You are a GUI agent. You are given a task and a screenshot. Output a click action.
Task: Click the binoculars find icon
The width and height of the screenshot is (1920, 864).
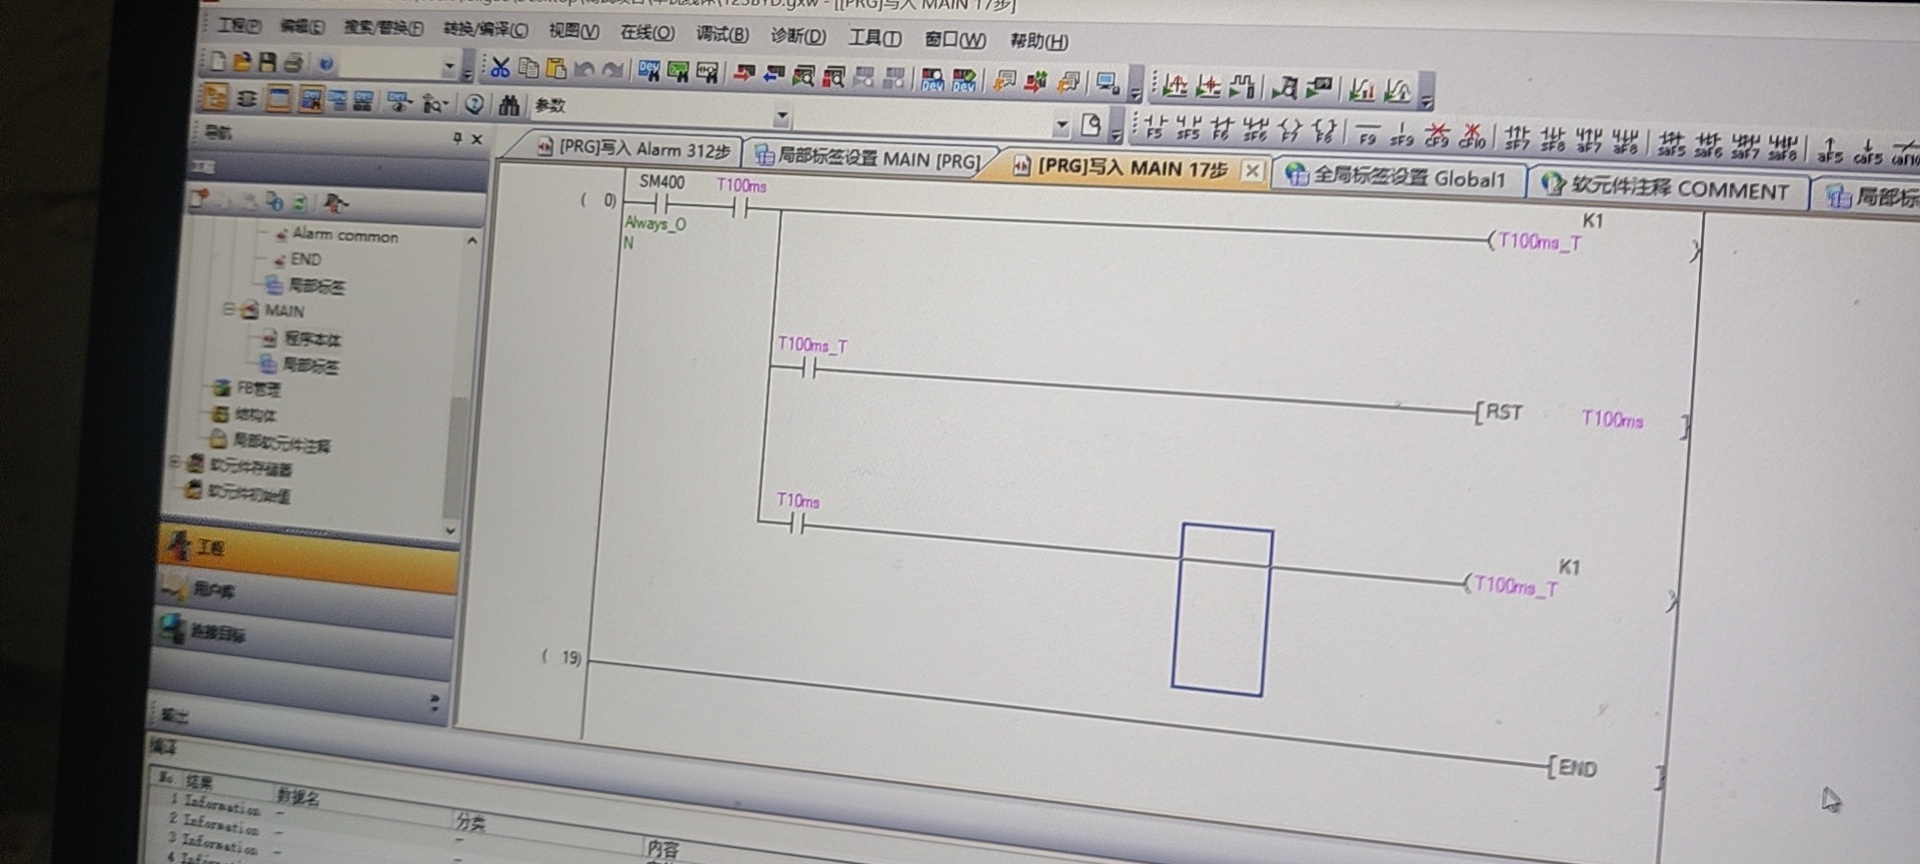(x=509, y=105)
